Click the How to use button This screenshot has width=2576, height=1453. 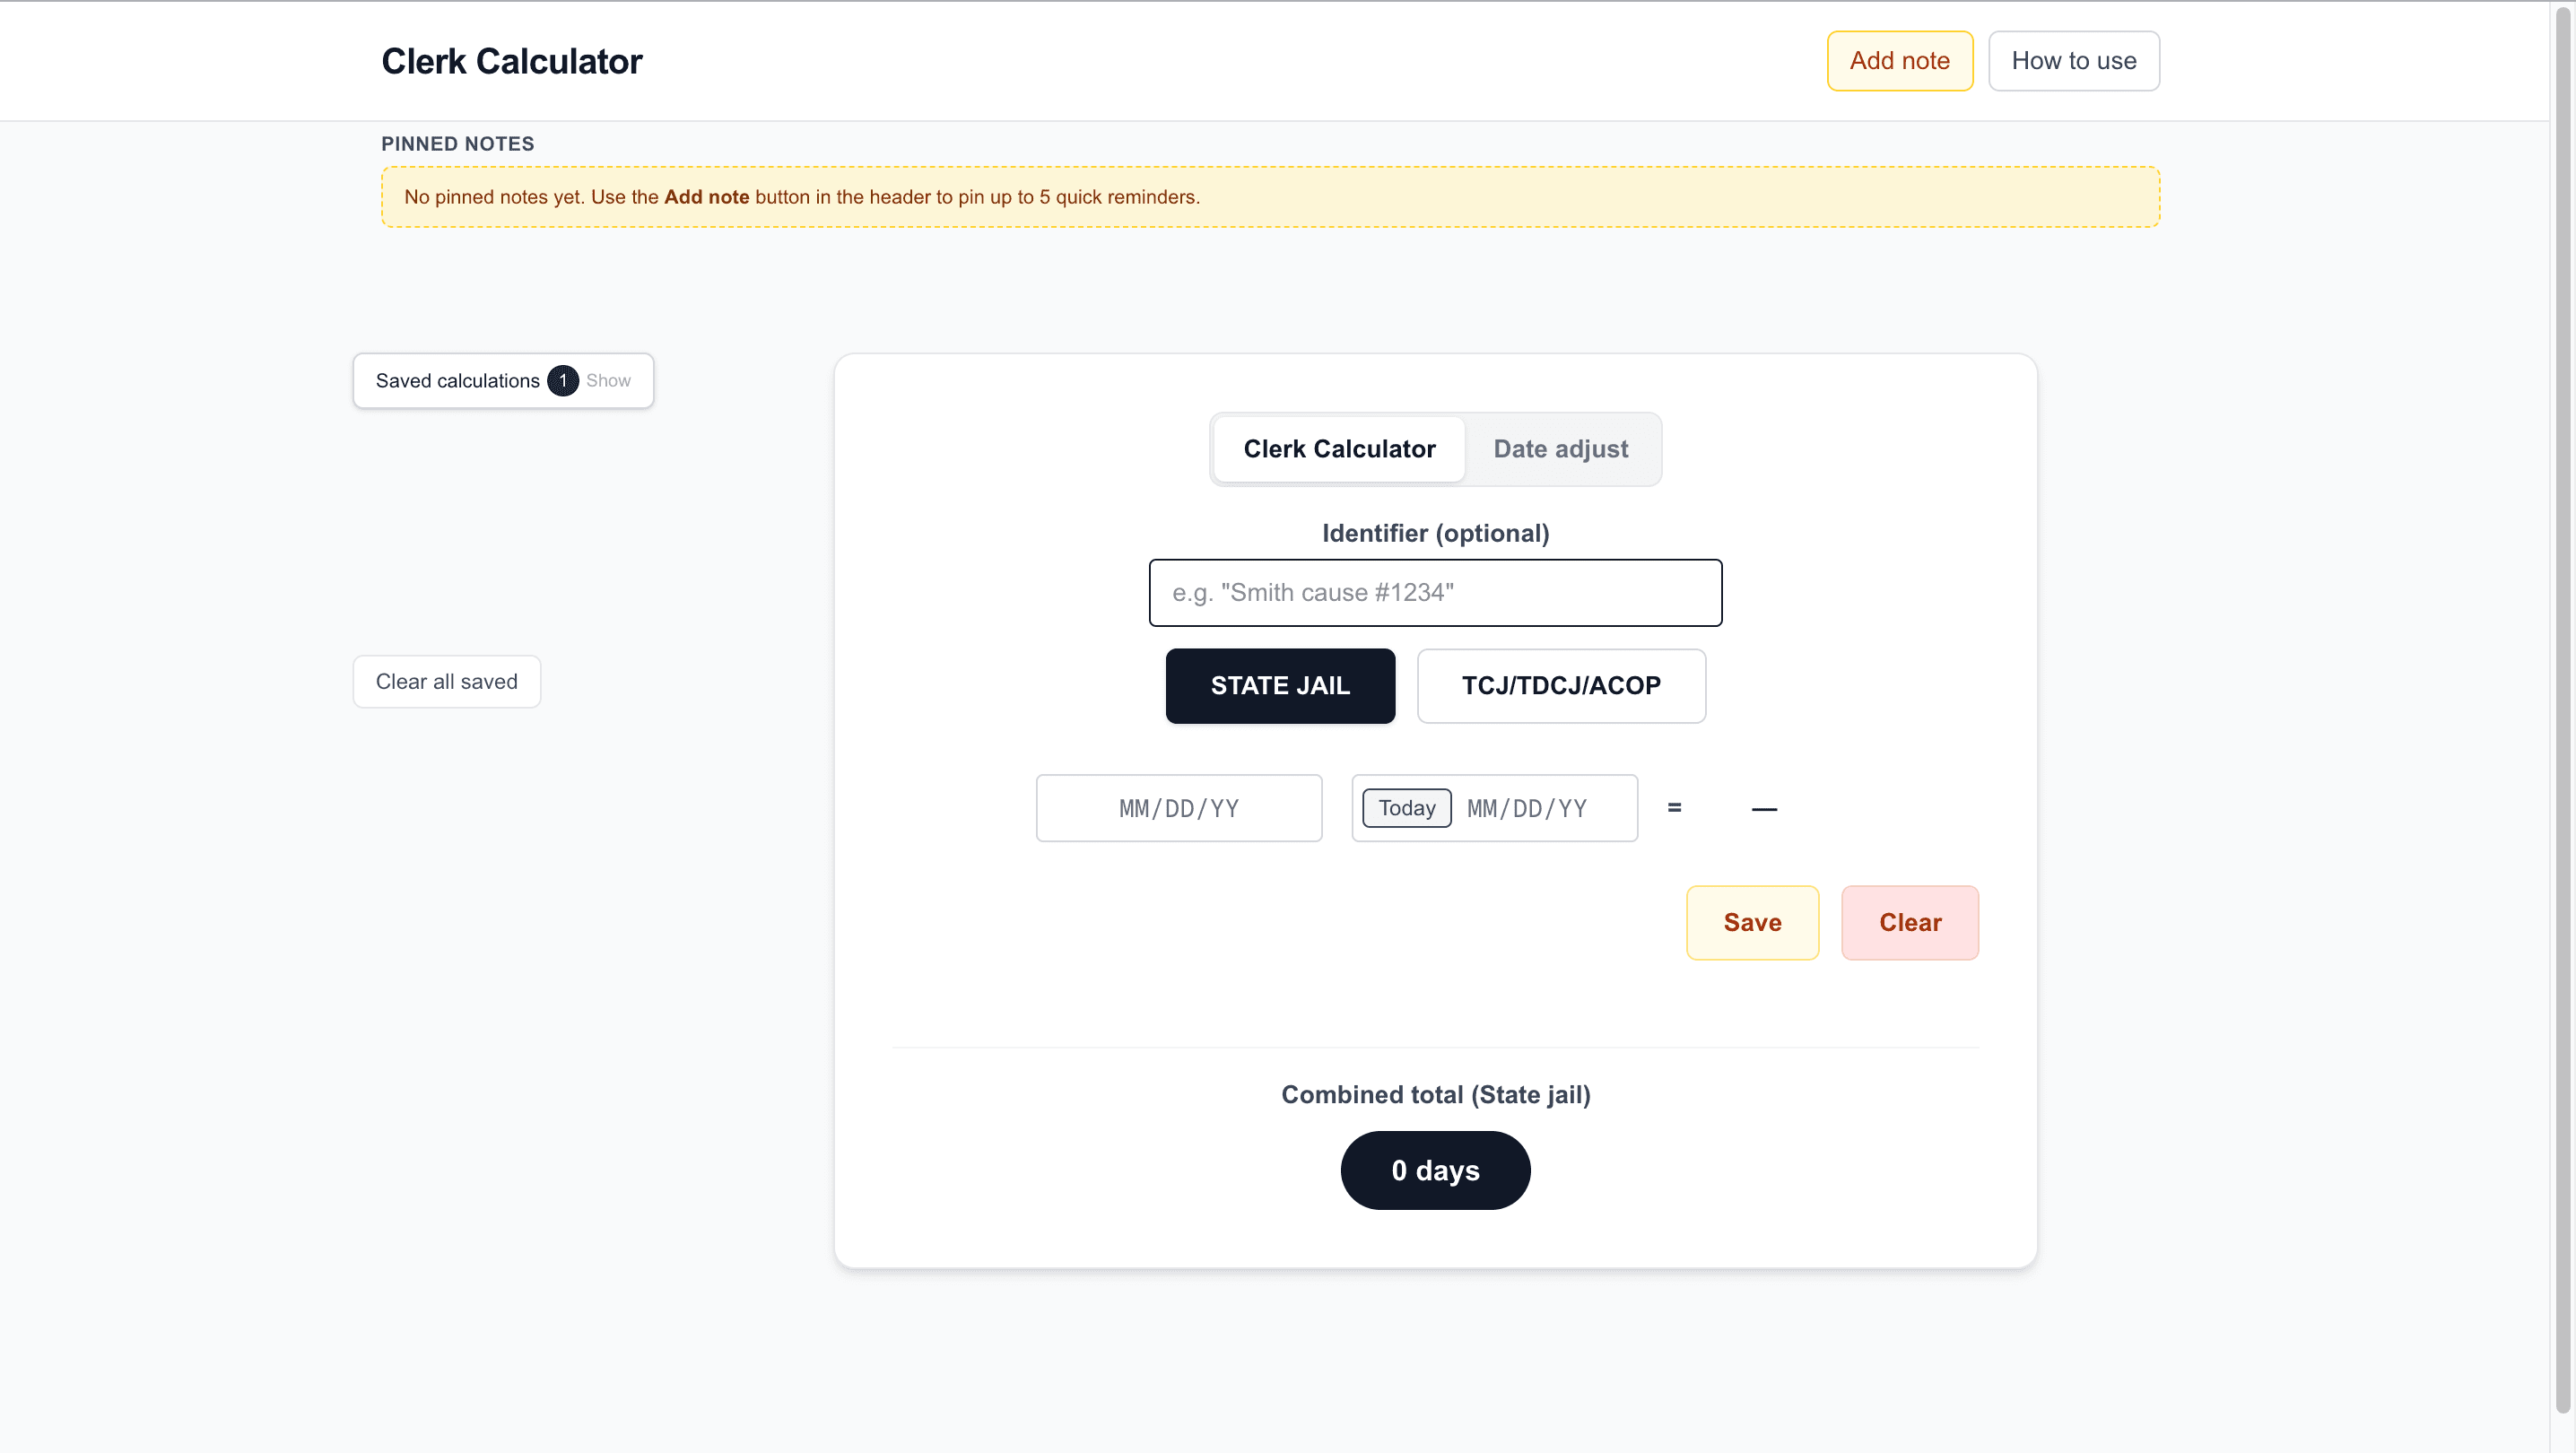(x=2073, y=60)
